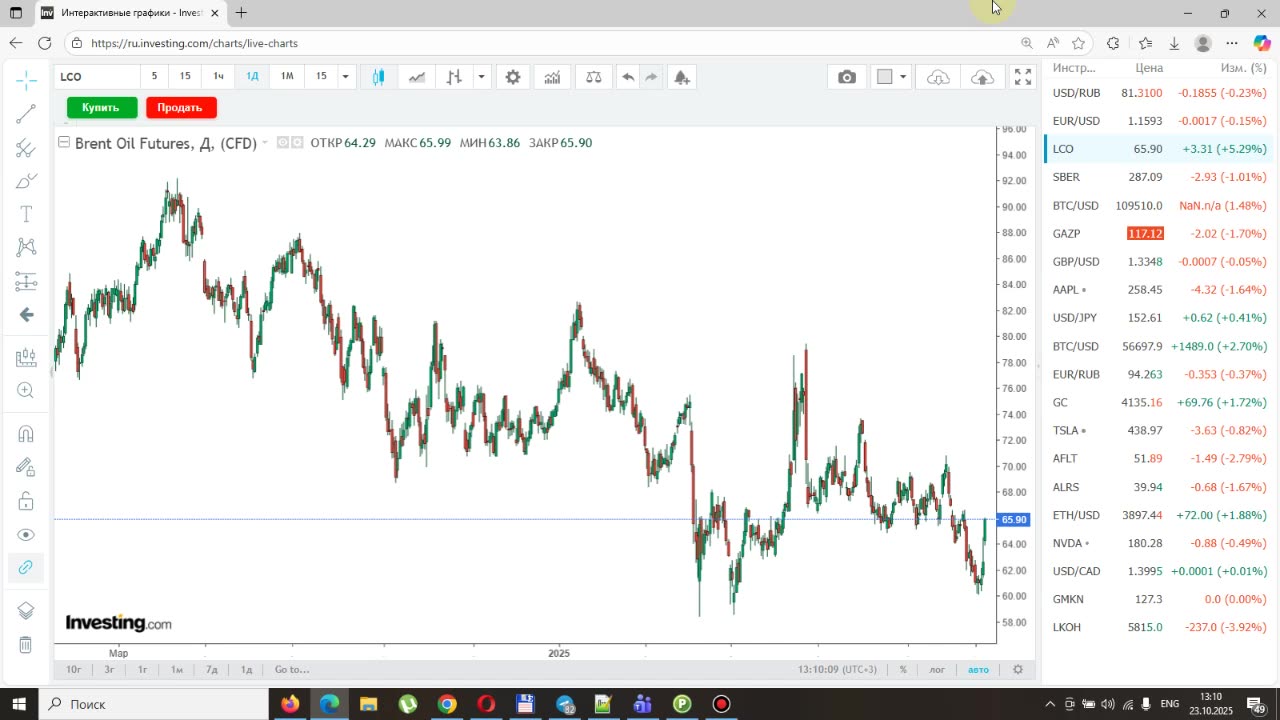Load chart layout cloud-download icon
Viewport: 1280px width, 720px height.
(938, 77)
